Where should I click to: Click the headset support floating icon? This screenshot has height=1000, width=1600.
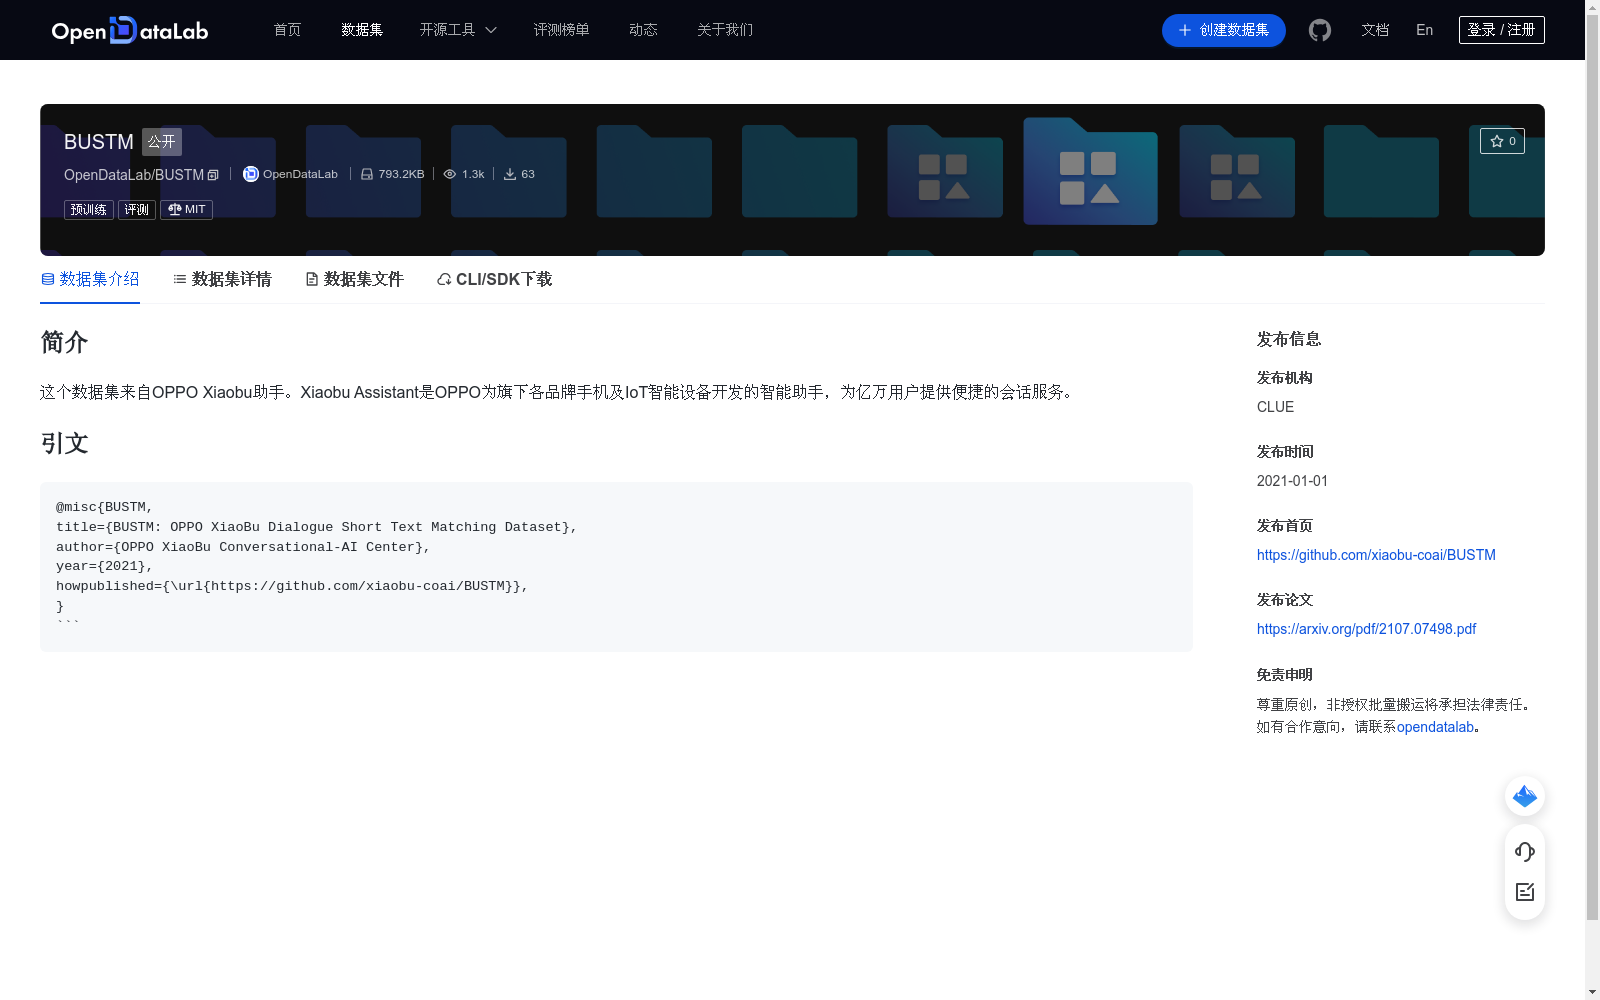[x=1524, y=852]
